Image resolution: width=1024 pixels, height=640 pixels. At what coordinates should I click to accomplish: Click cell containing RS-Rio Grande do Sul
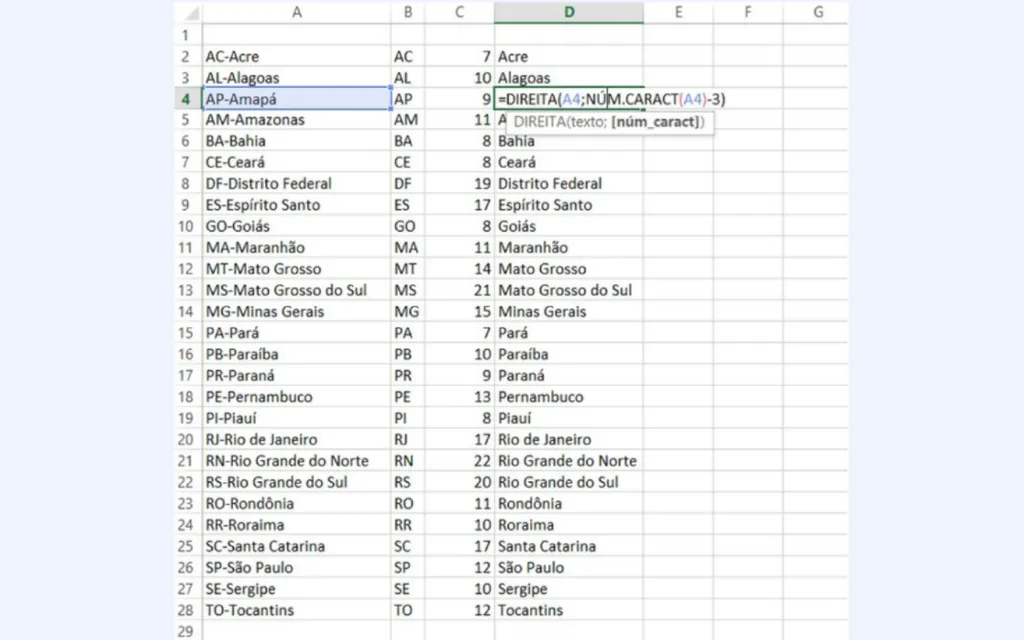tap(296, 482)
